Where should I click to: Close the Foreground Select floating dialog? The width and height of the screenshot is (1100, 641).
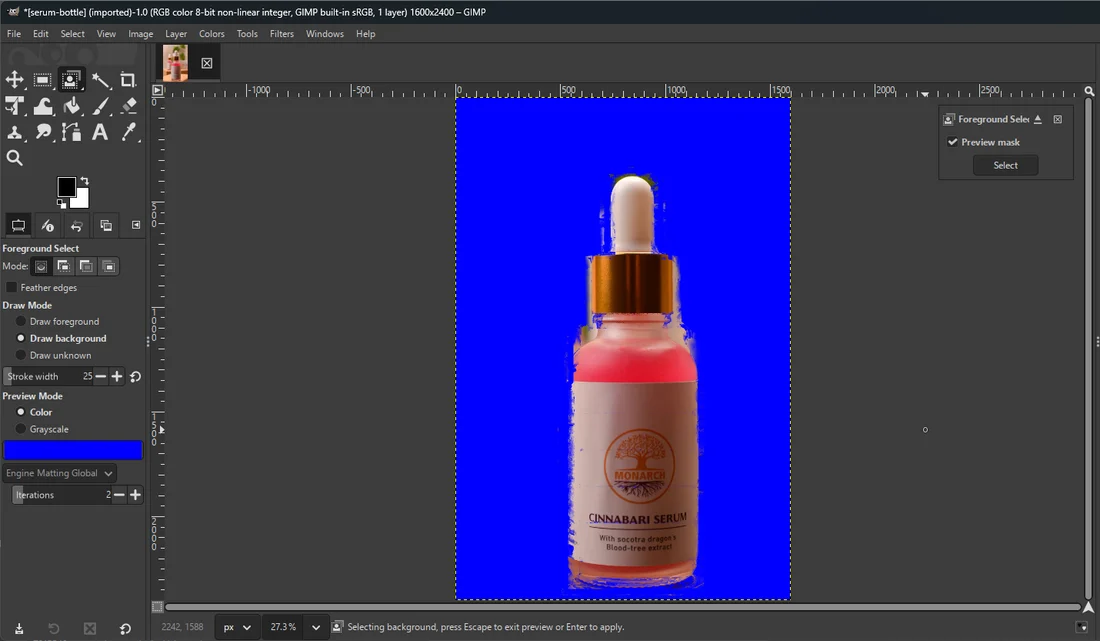point(1057,119)
